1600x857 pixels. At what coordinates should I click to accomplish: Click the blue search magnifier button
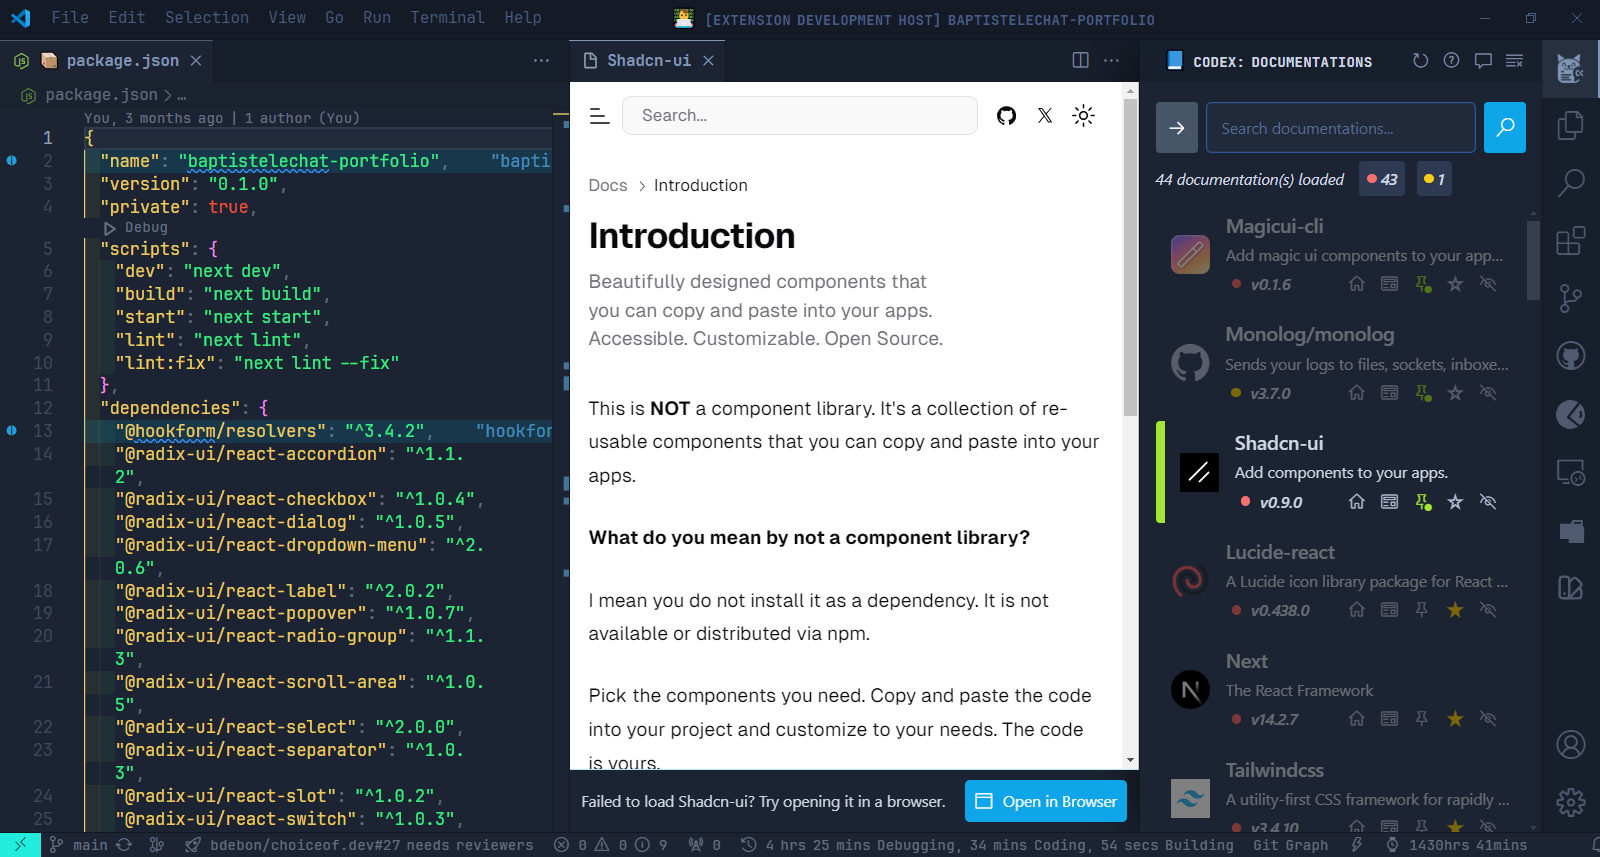pos(1504,128)
